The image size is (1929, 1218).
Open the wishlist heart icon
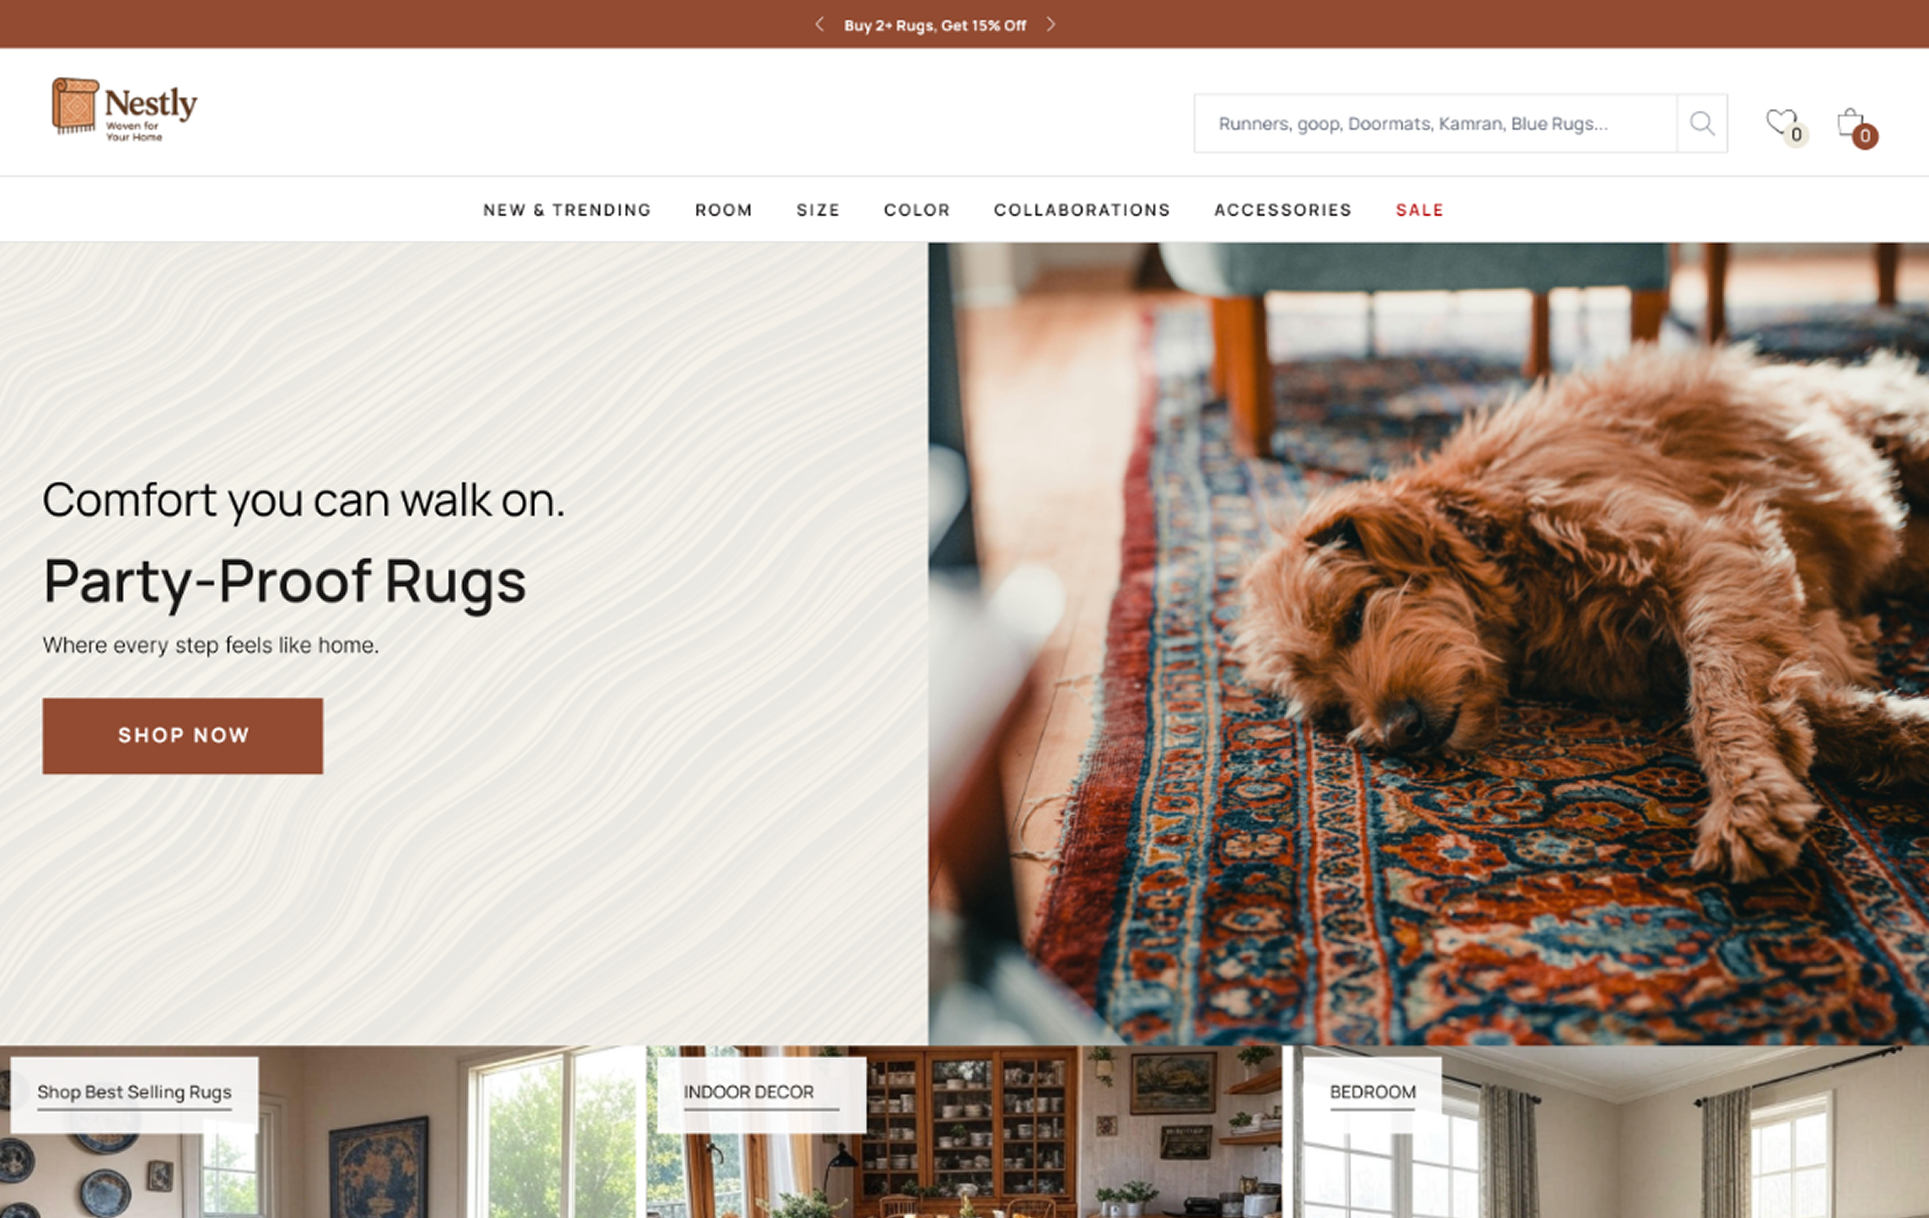(x=1780, y=122)
